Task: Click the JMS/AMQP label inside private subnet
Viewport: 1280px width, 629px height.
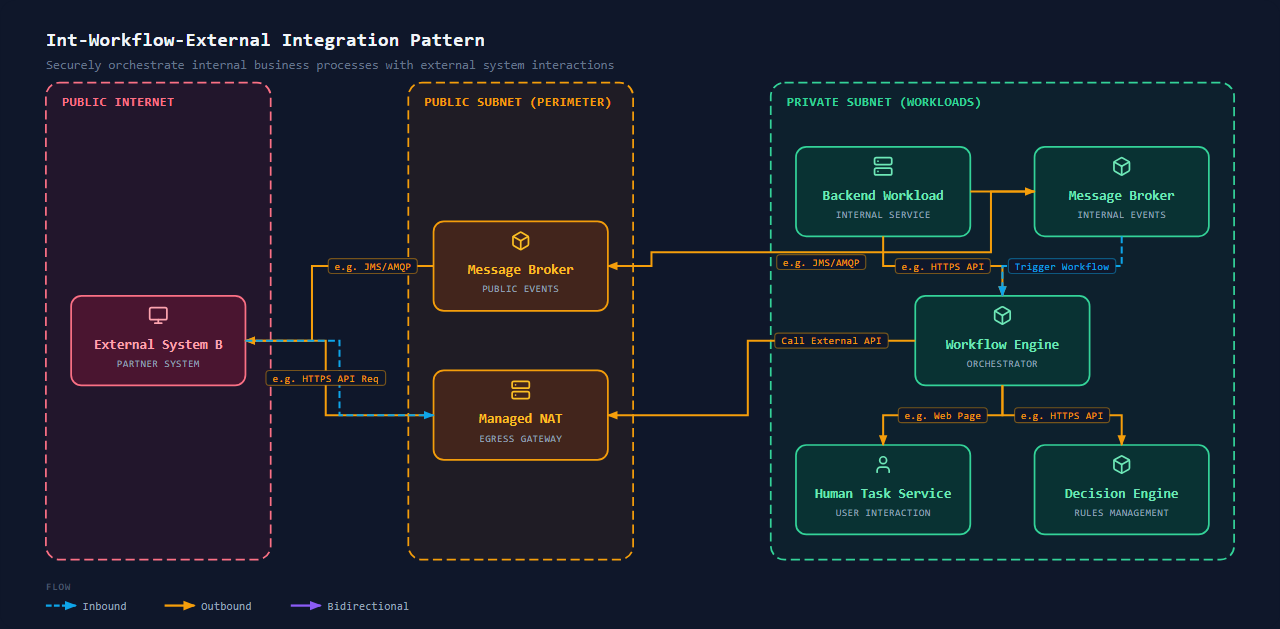Action: pos(821,263)
